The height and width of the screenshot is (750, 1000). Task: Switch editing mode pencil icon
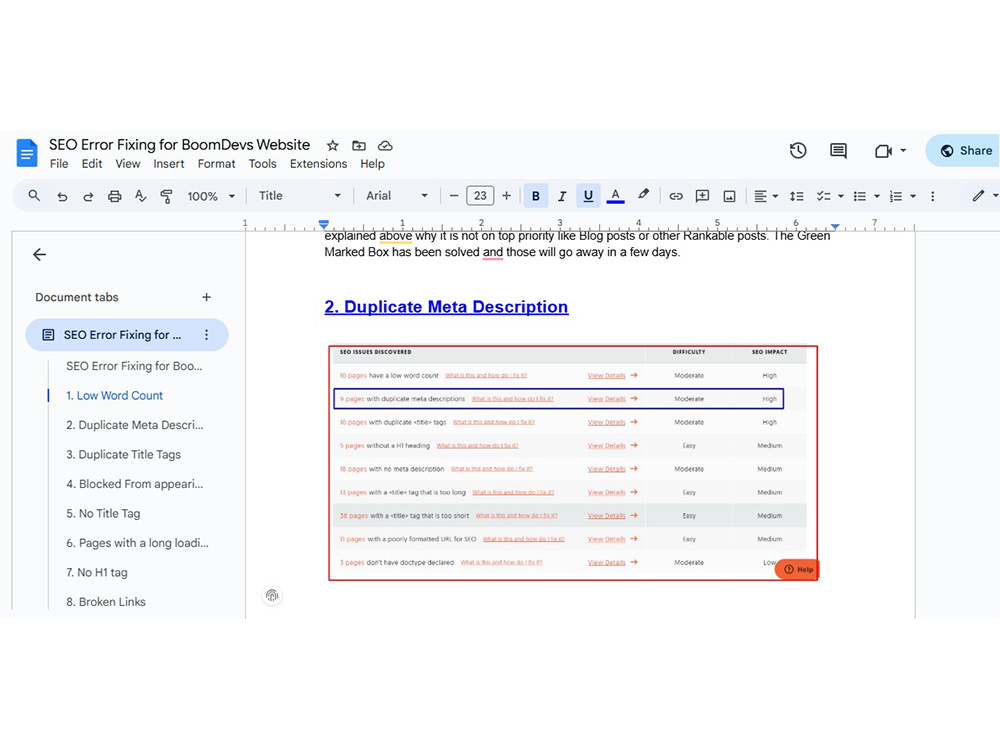pos(978,196)
